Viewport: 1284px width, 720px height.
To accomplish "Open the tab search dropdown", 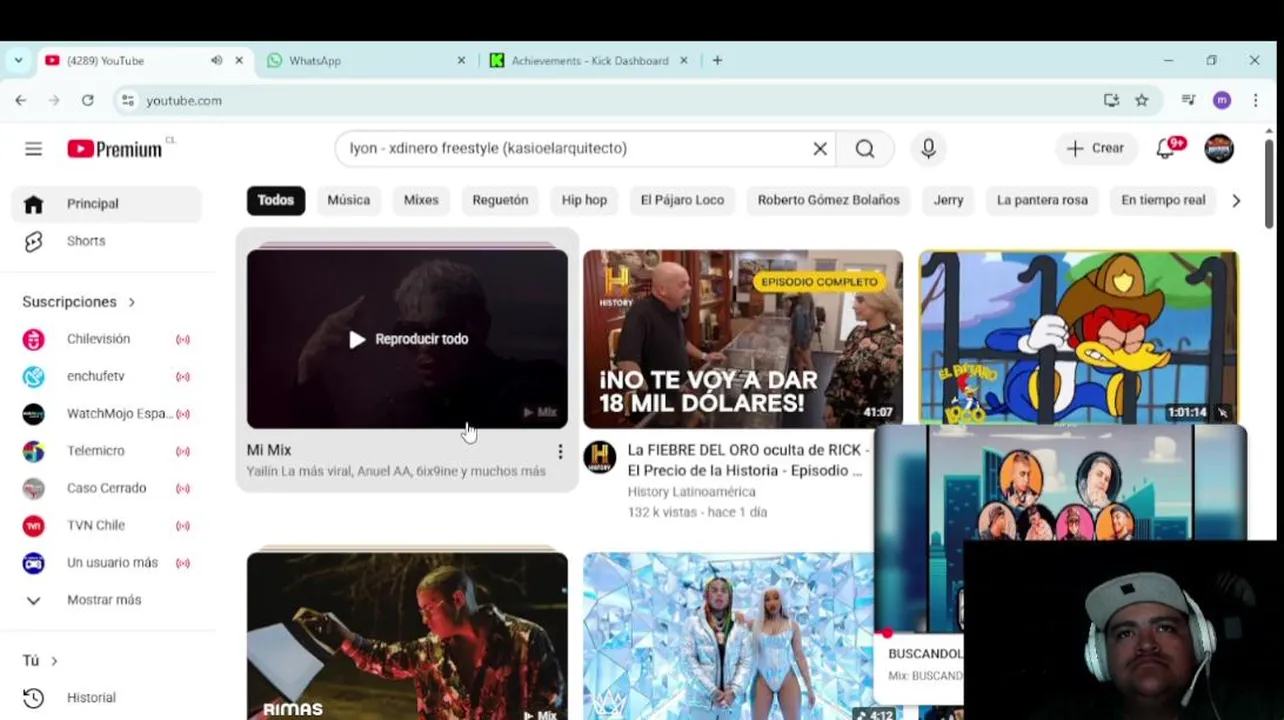I will click(18, 60).
